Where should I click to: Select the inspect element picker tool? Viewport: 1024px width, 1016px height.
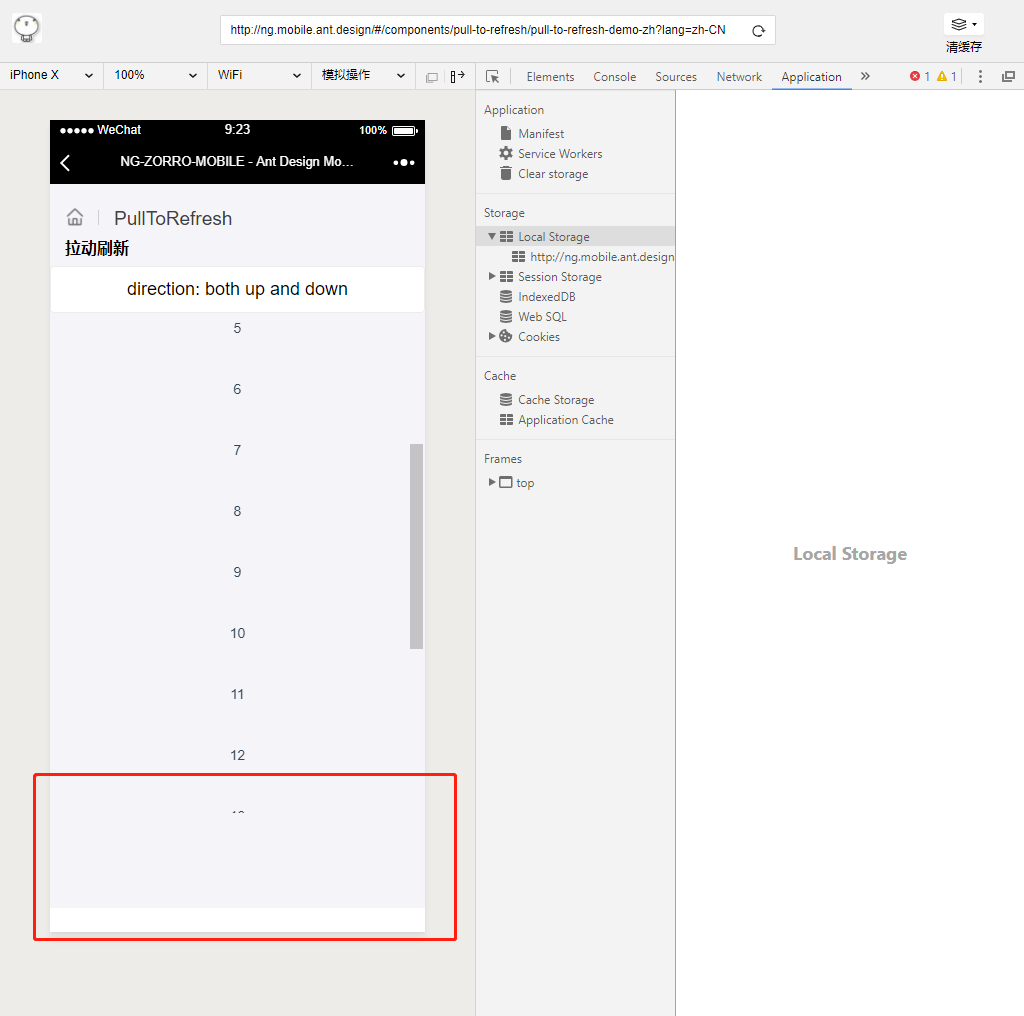click(x=493, y=76)
